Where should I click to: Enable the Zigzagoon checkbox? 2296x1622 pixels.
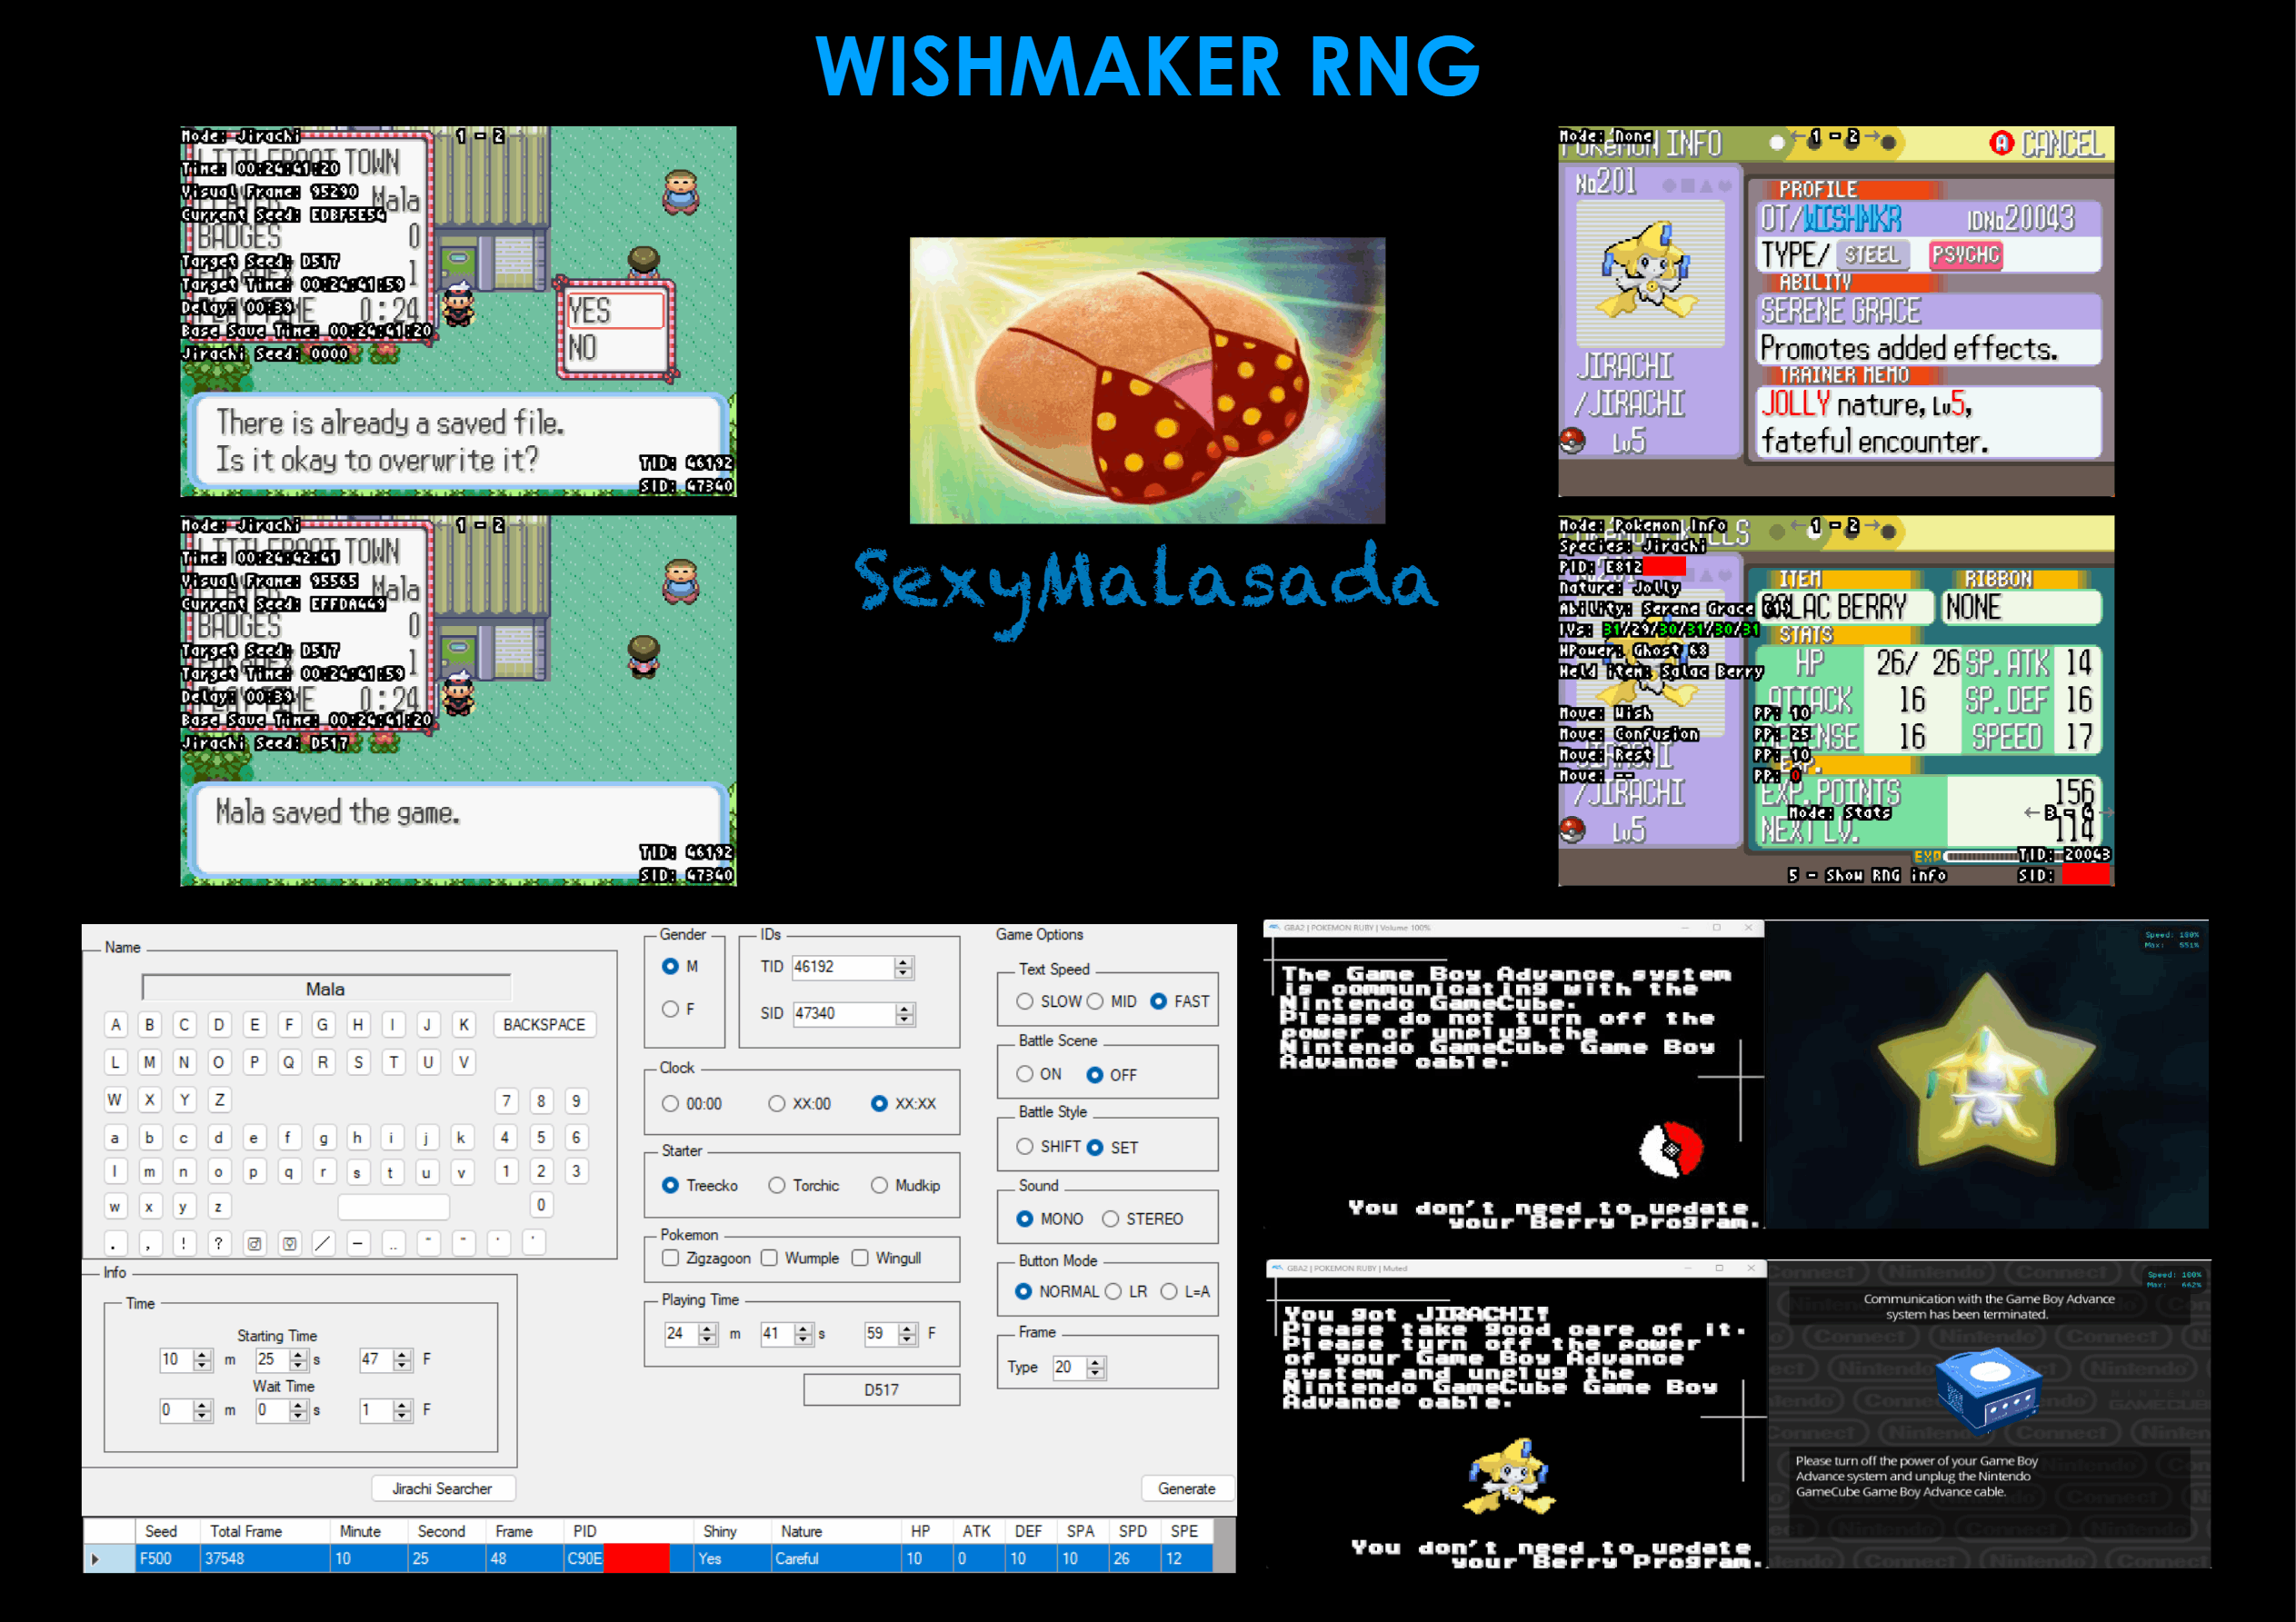(671, 1258)
